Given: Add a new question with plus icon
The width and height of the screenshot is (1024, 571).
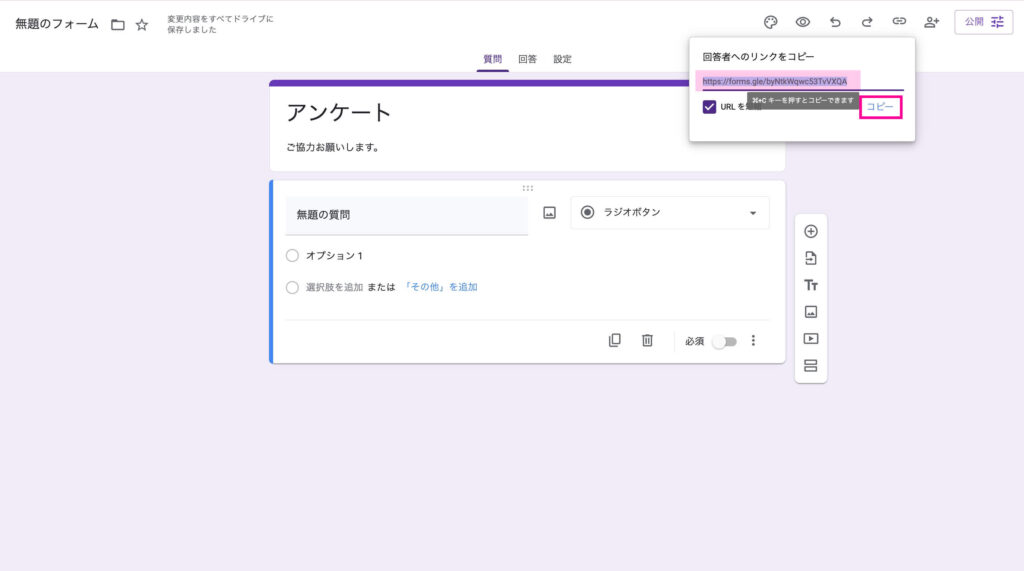Looking at the screenshot, I should point(811,231).
